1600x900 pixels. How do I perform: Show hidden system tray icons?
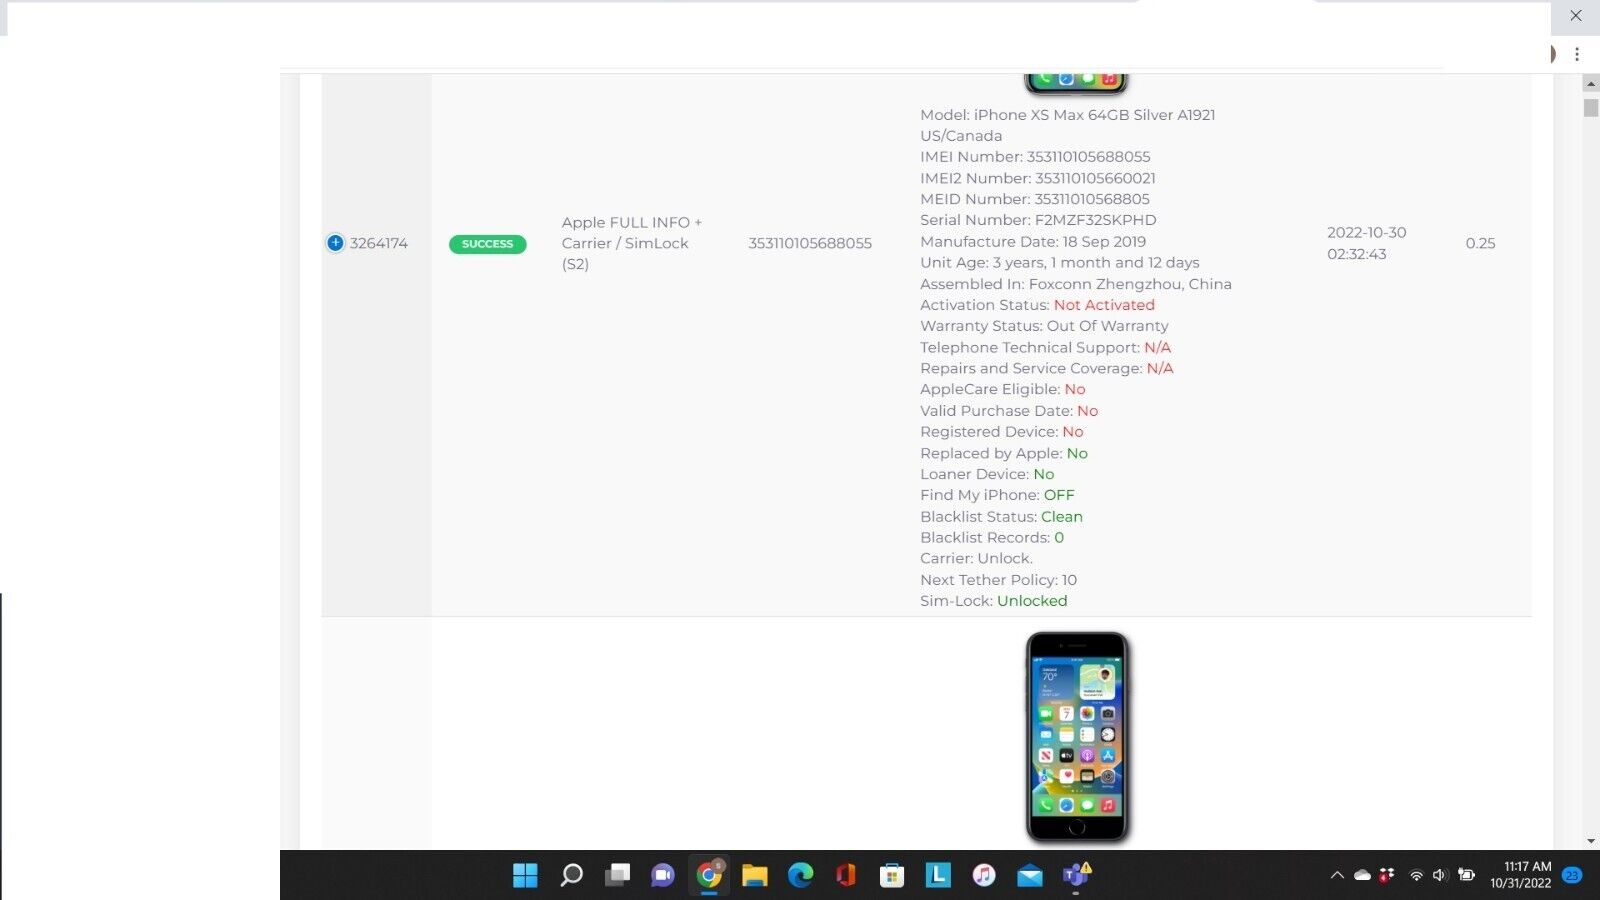(x=1337, y=875)
